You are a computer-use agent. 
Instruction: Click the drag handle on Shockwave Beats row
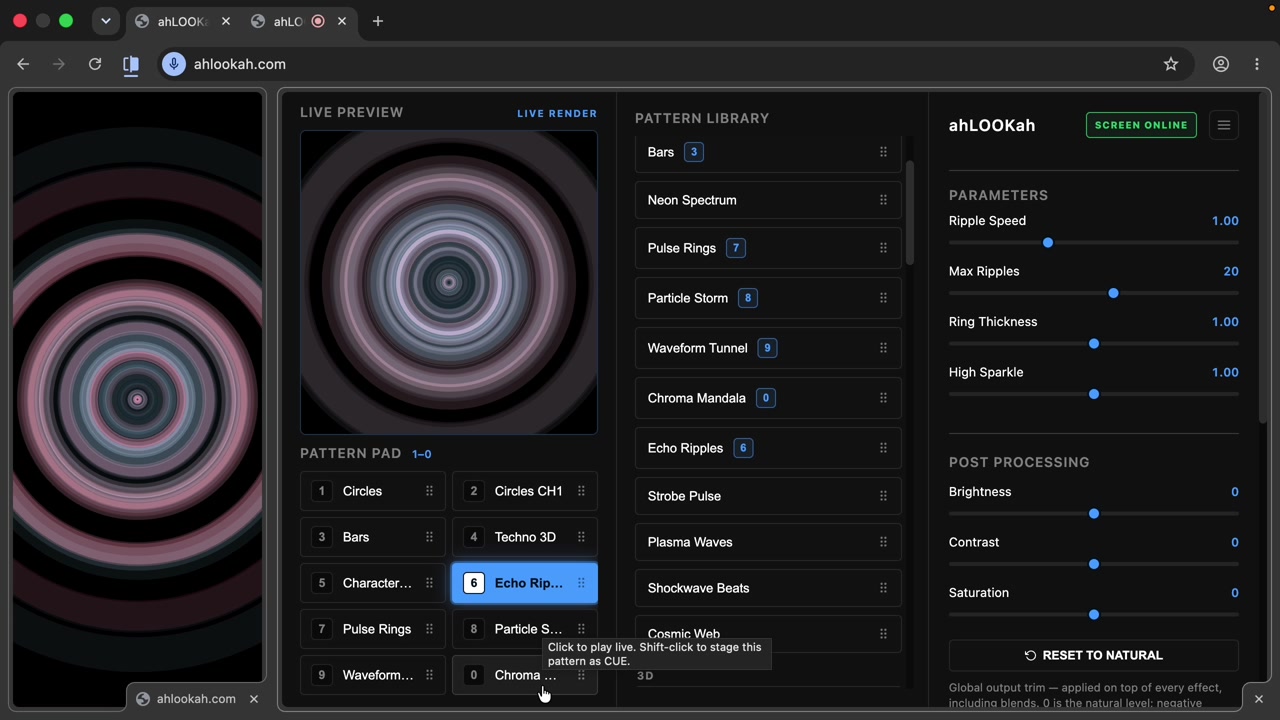883,588
